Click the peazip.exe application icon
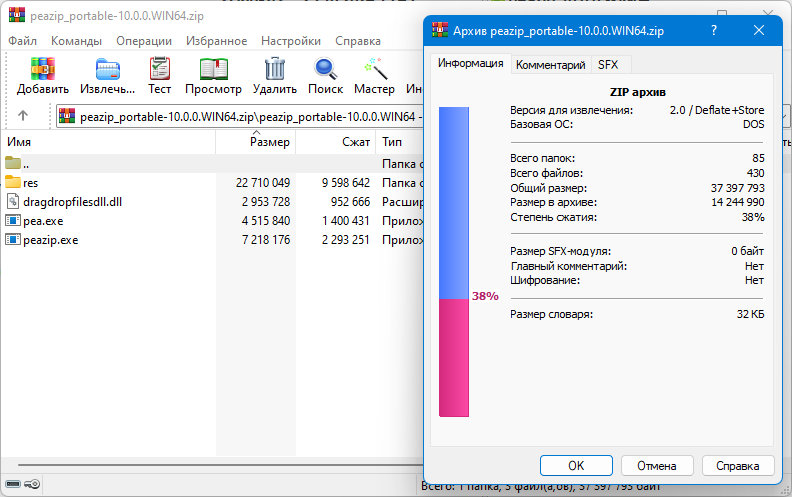The width and height of the screenshot is (792, 497). click(x=13, y=239)
